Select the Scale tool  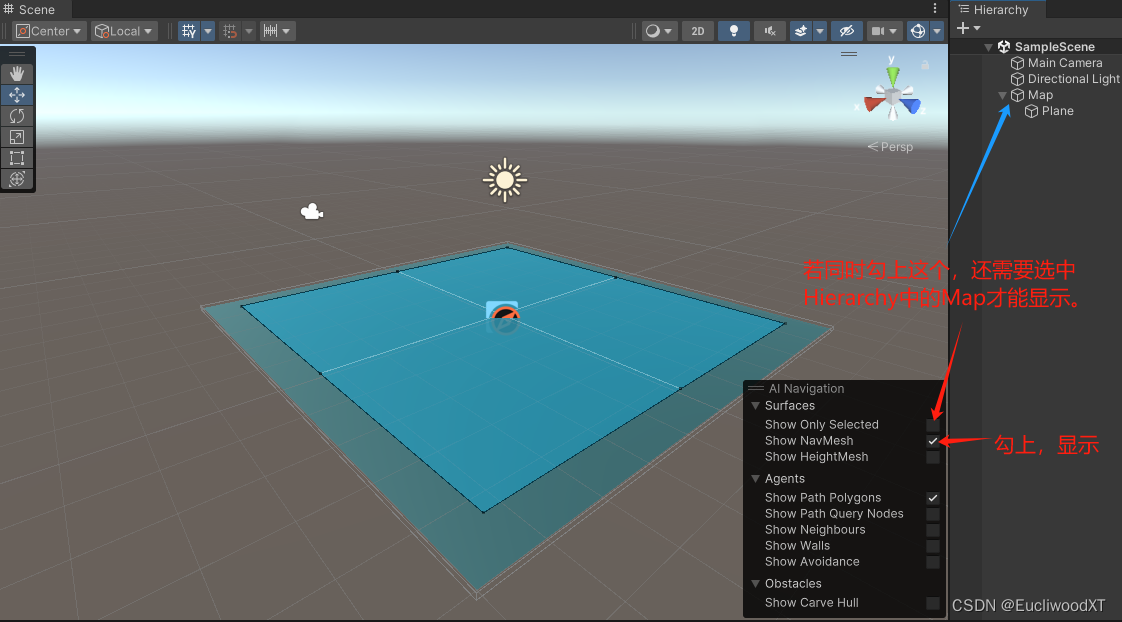[x=17, y=137]
